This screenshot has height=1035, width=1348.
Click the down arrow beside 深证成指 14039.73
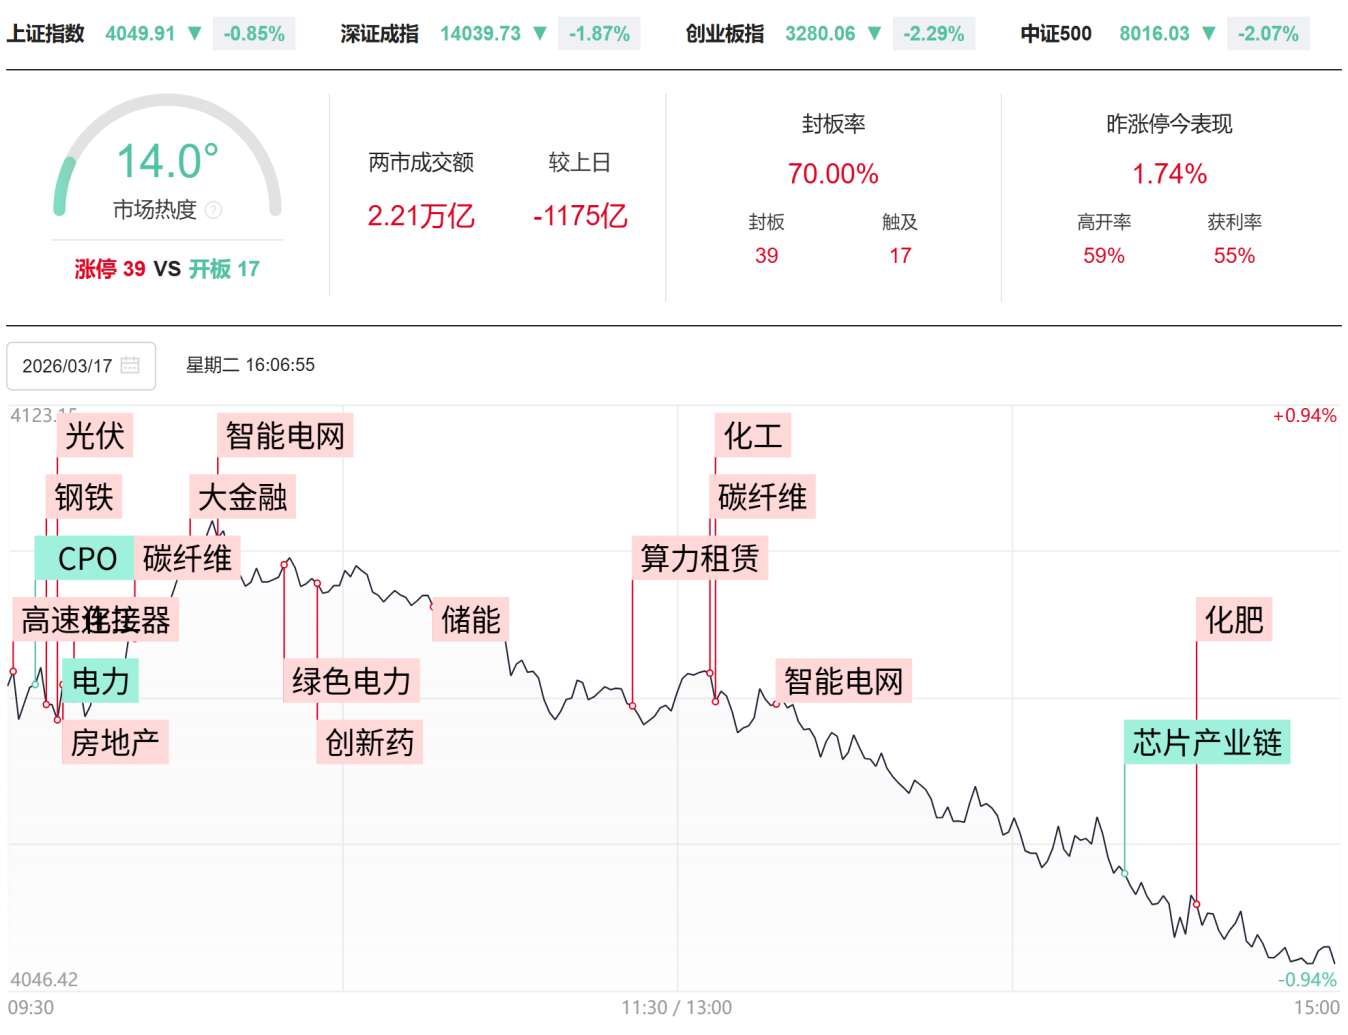(540, 34)
